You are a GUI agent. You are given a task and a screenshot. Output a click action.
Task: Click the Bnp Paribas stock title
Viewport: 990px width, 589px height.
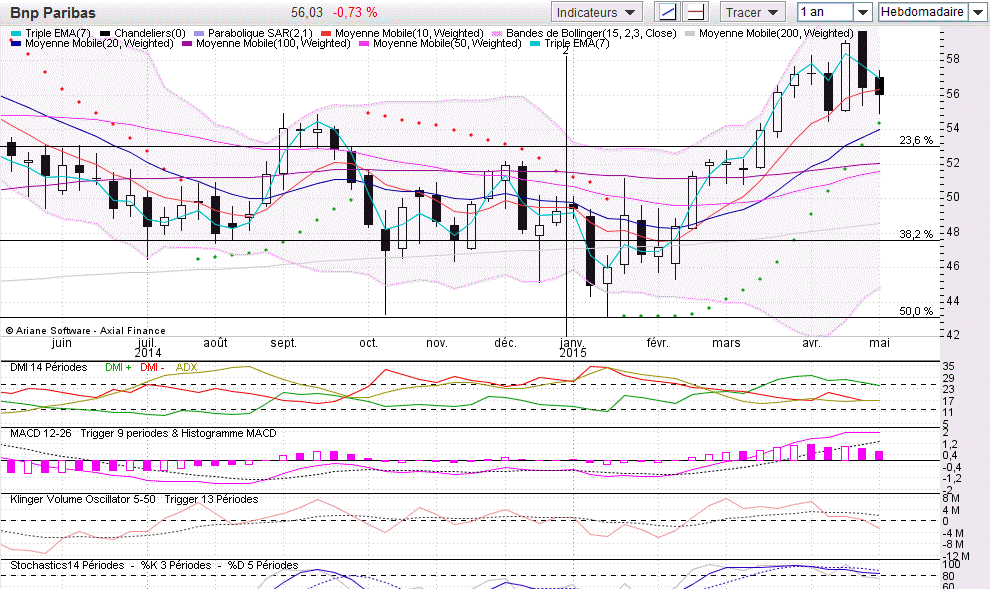point(53,13)
